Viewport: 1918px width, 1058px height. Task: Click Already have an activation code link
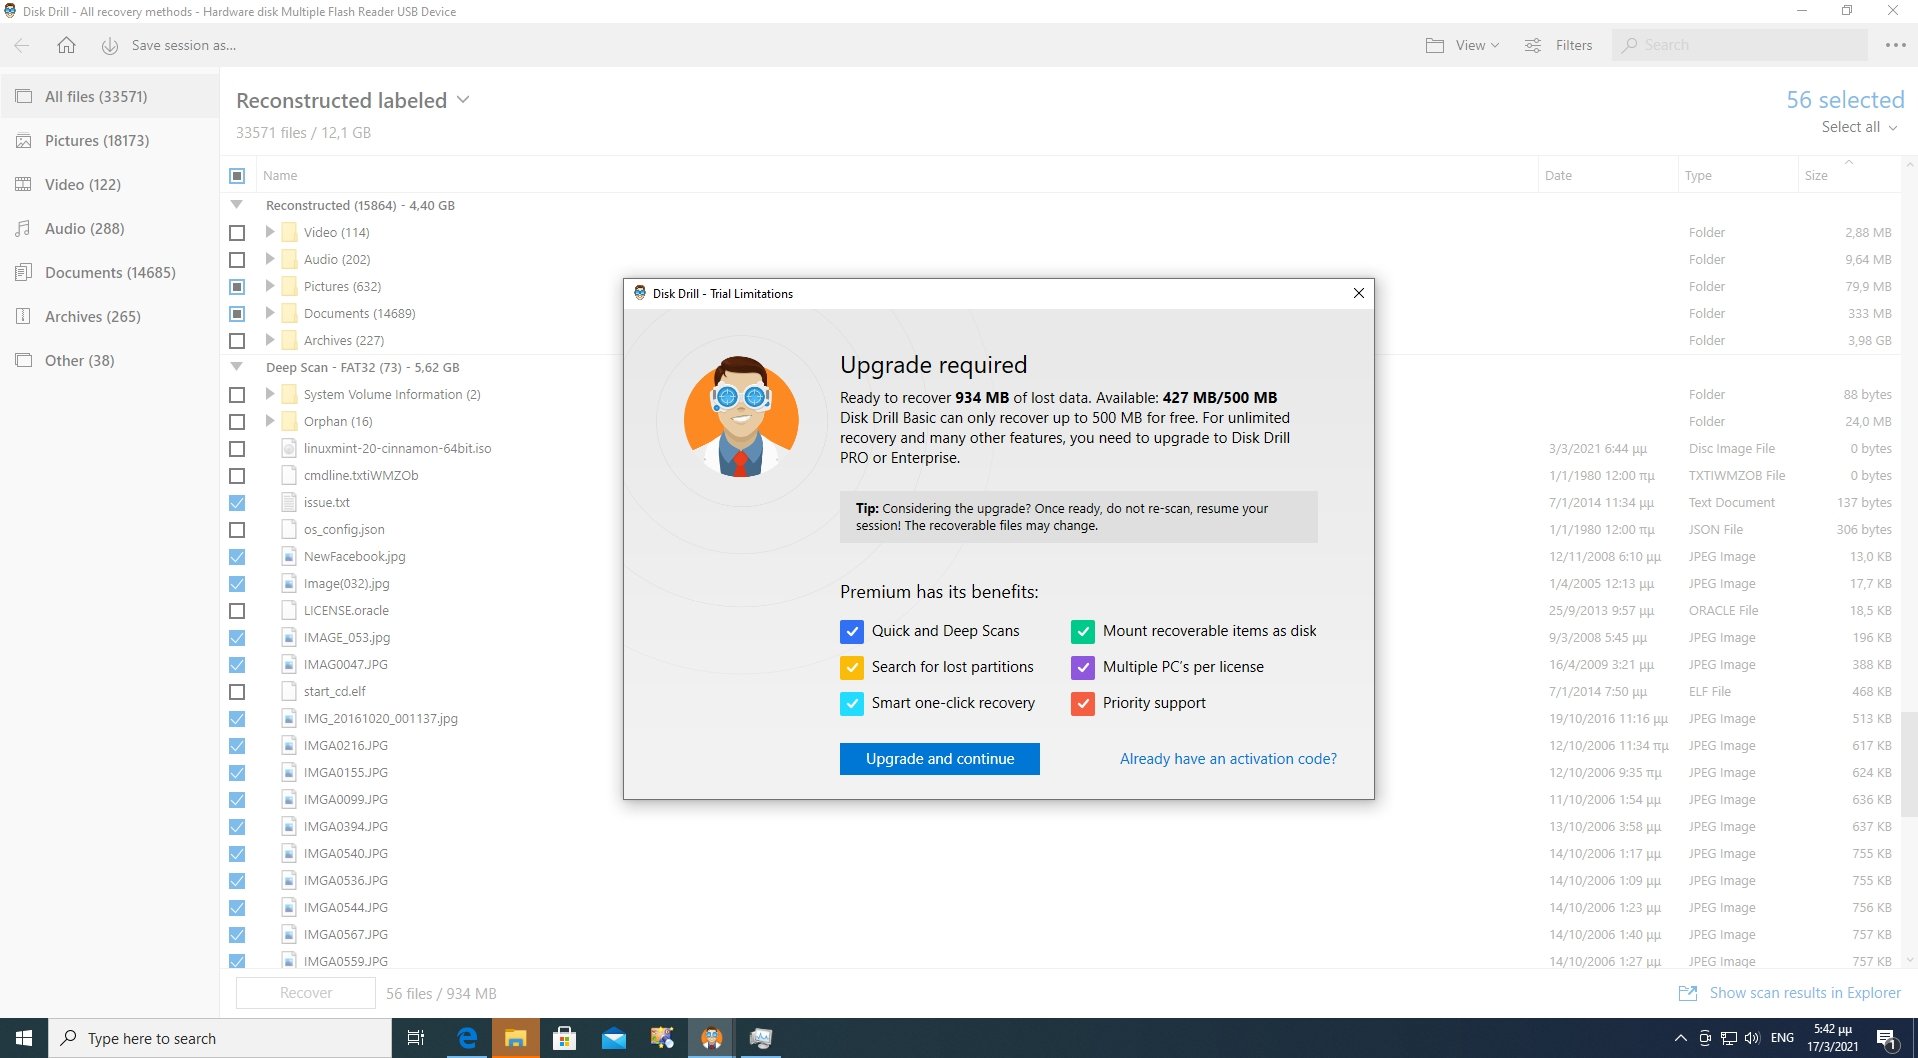[1228, 759]
